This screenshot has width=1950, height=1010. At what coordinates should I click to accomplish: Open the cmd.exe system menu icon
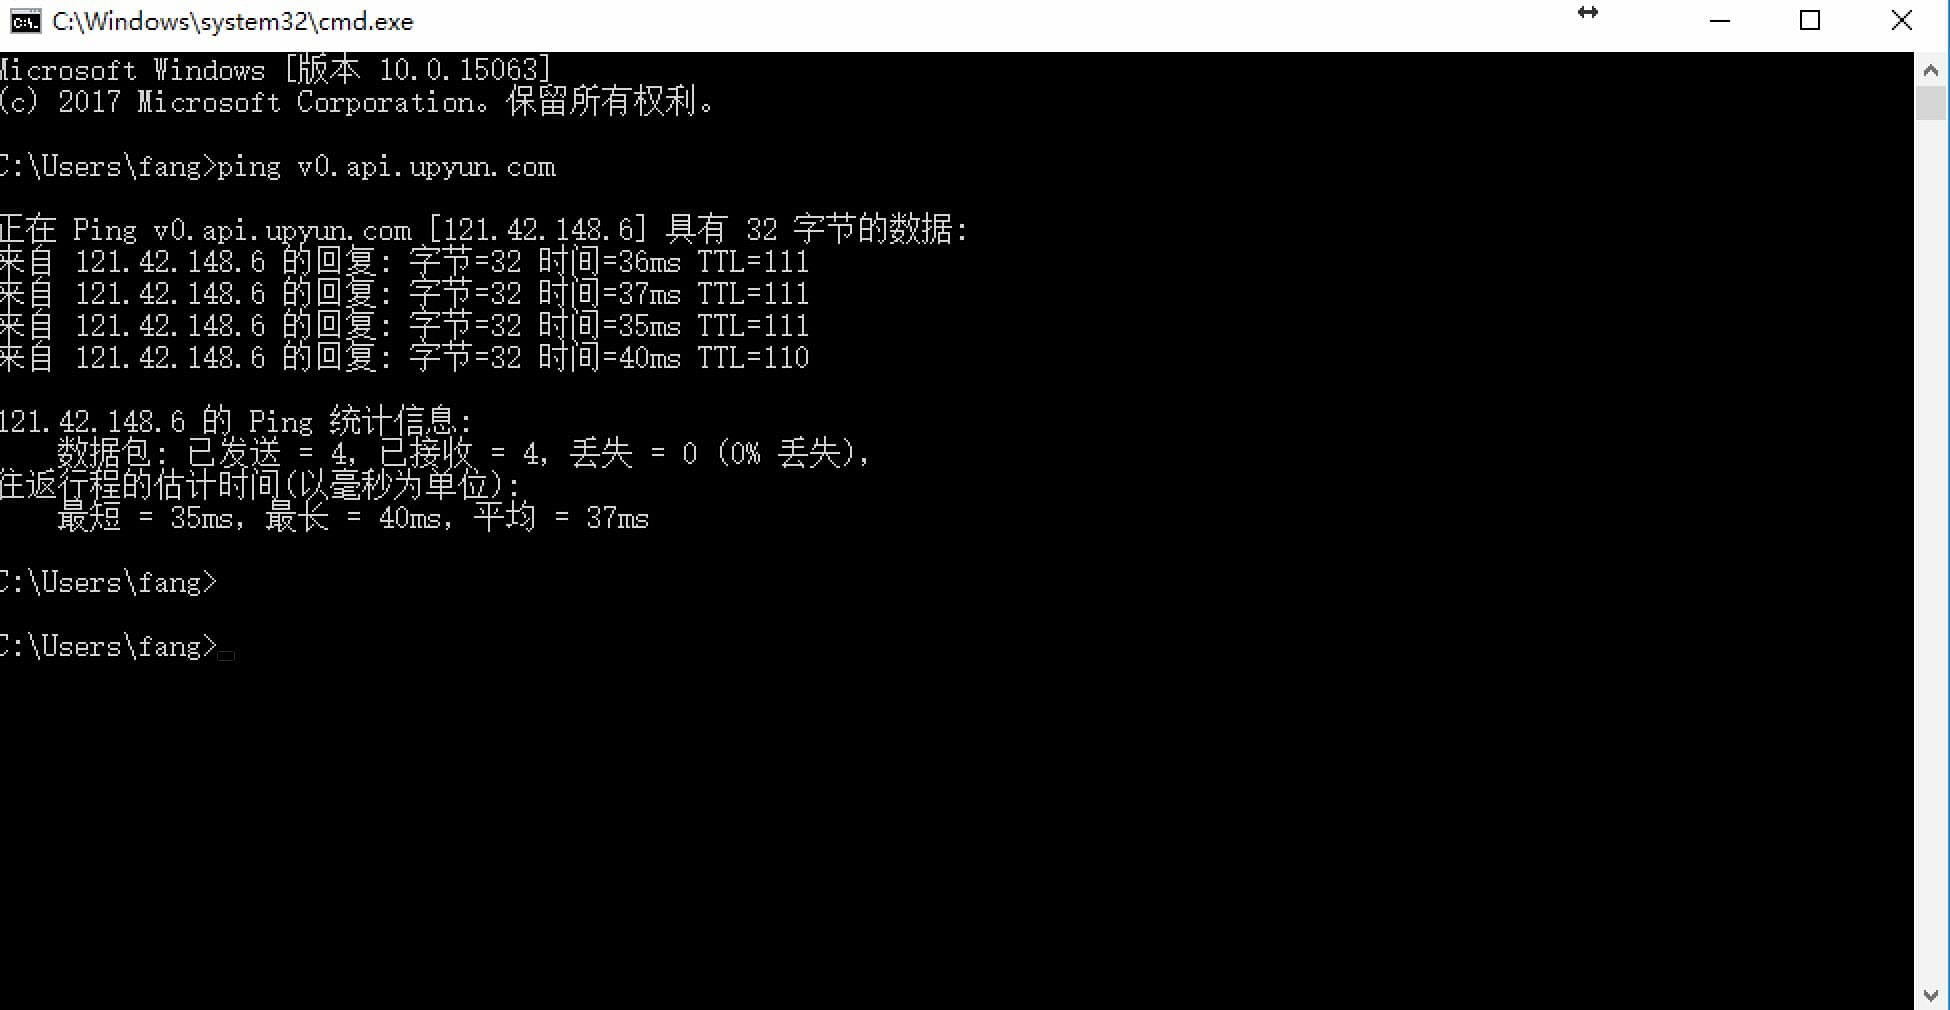pyautogui.click(x=25, y=21)
